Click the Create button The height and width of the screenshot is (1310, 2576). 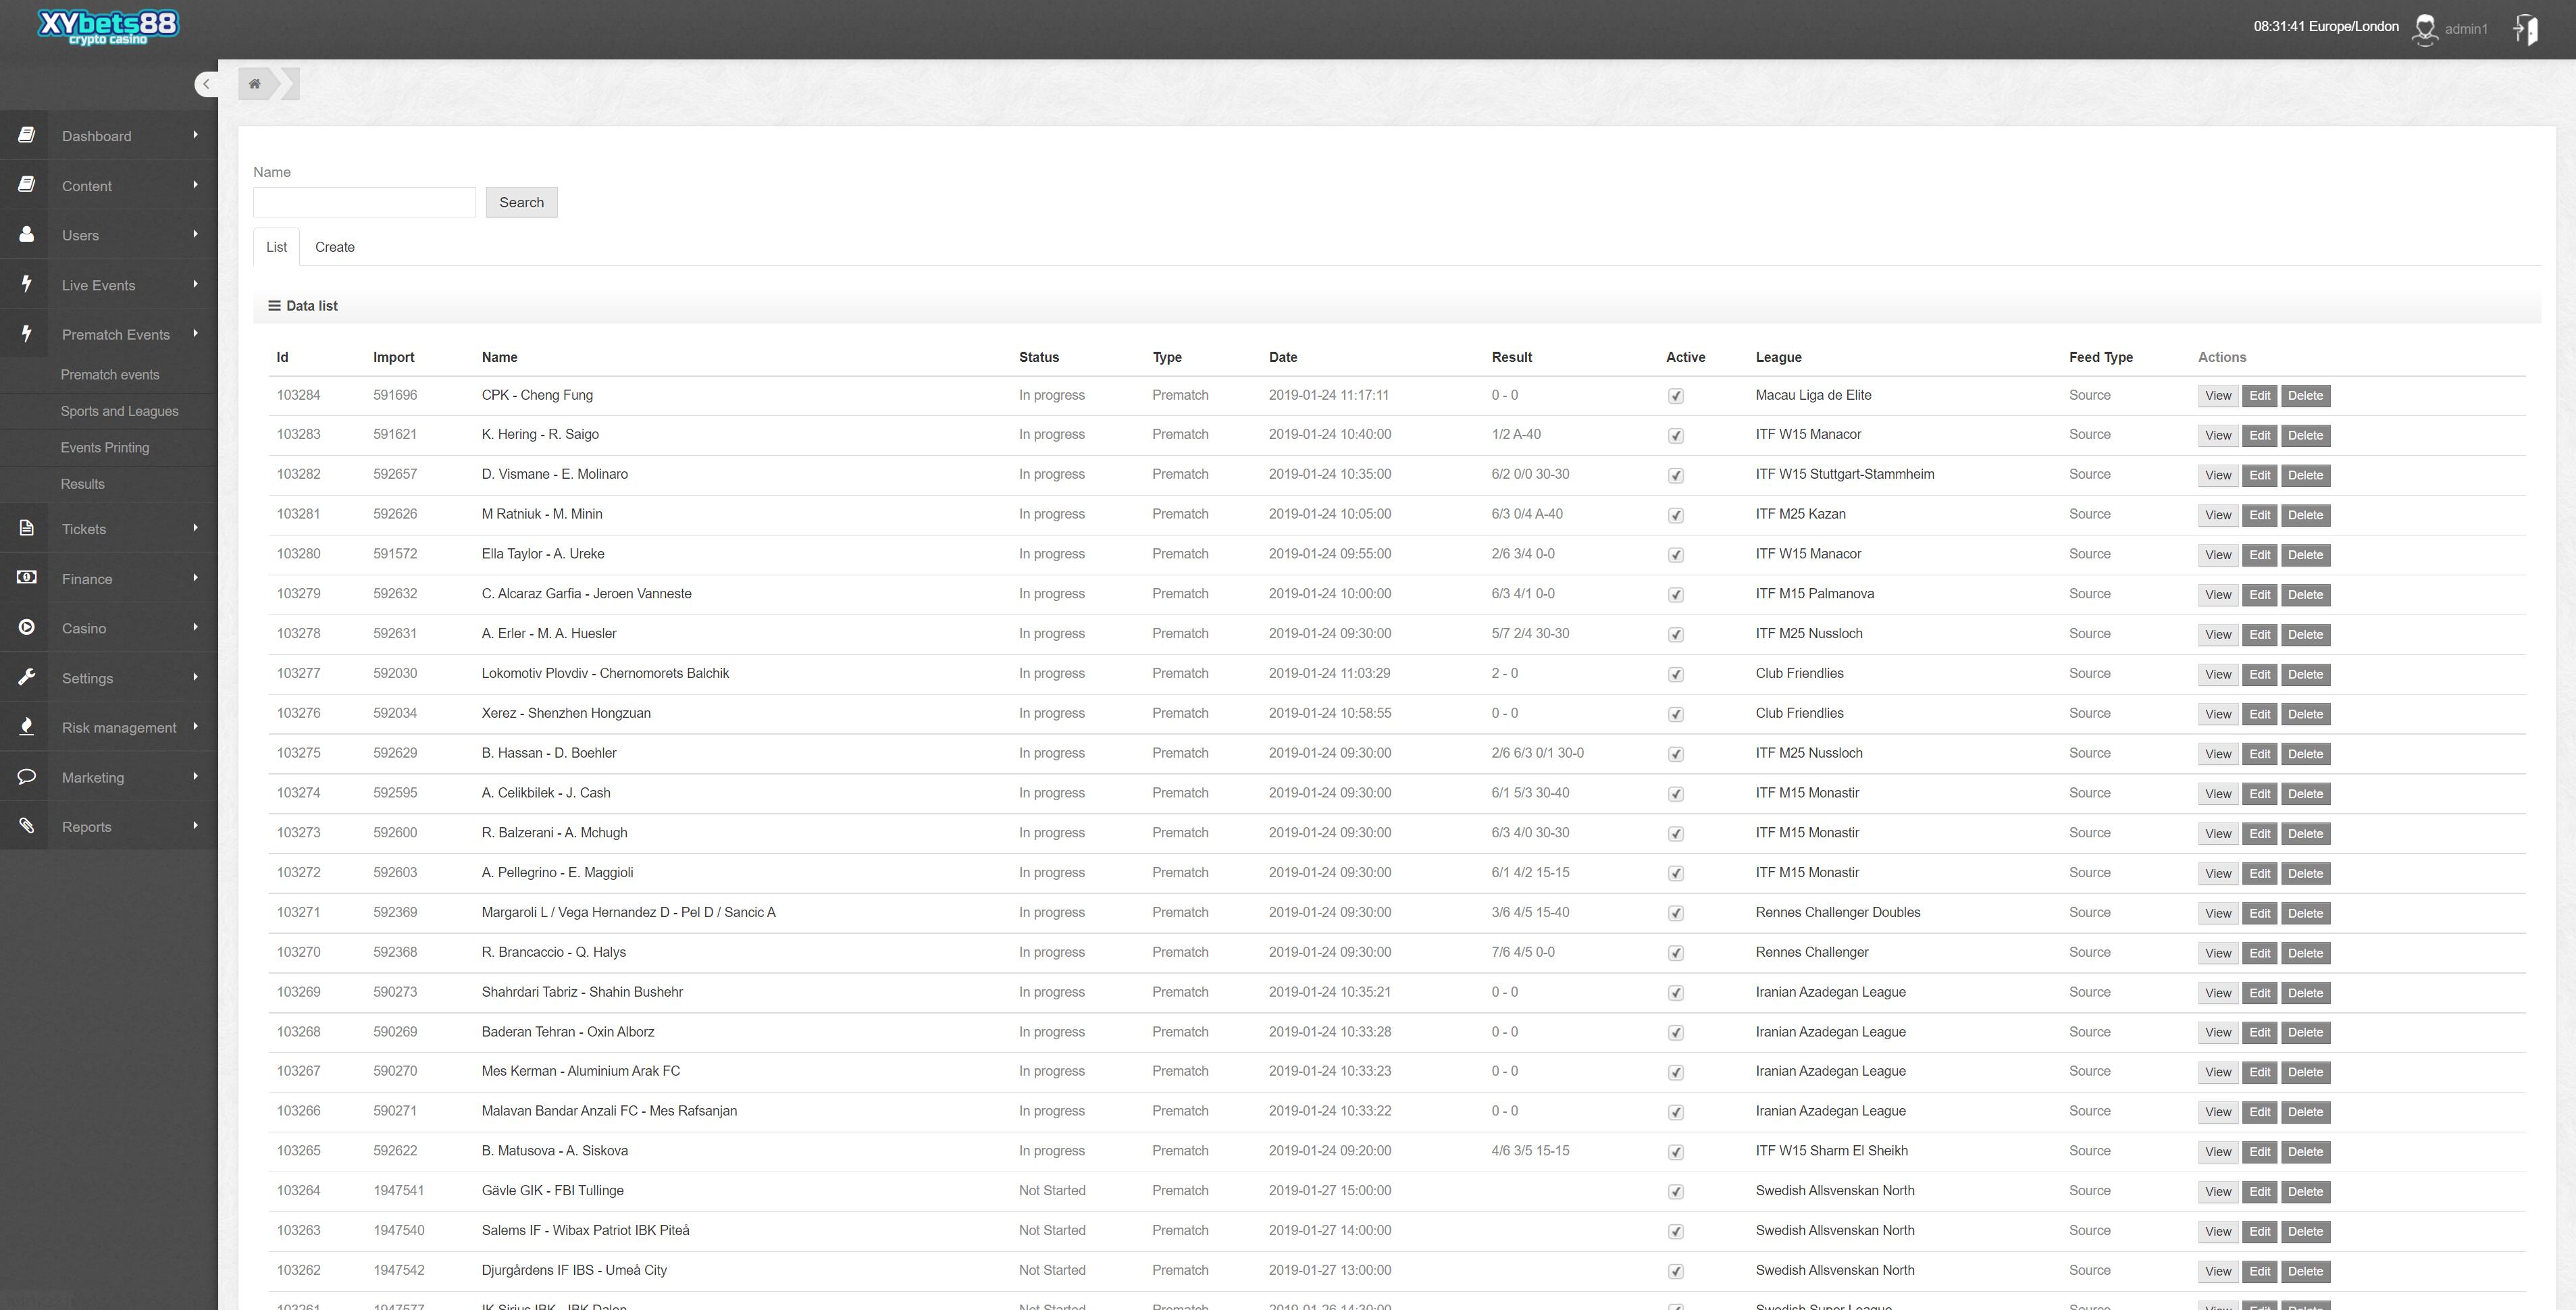[x=334, y=247]
